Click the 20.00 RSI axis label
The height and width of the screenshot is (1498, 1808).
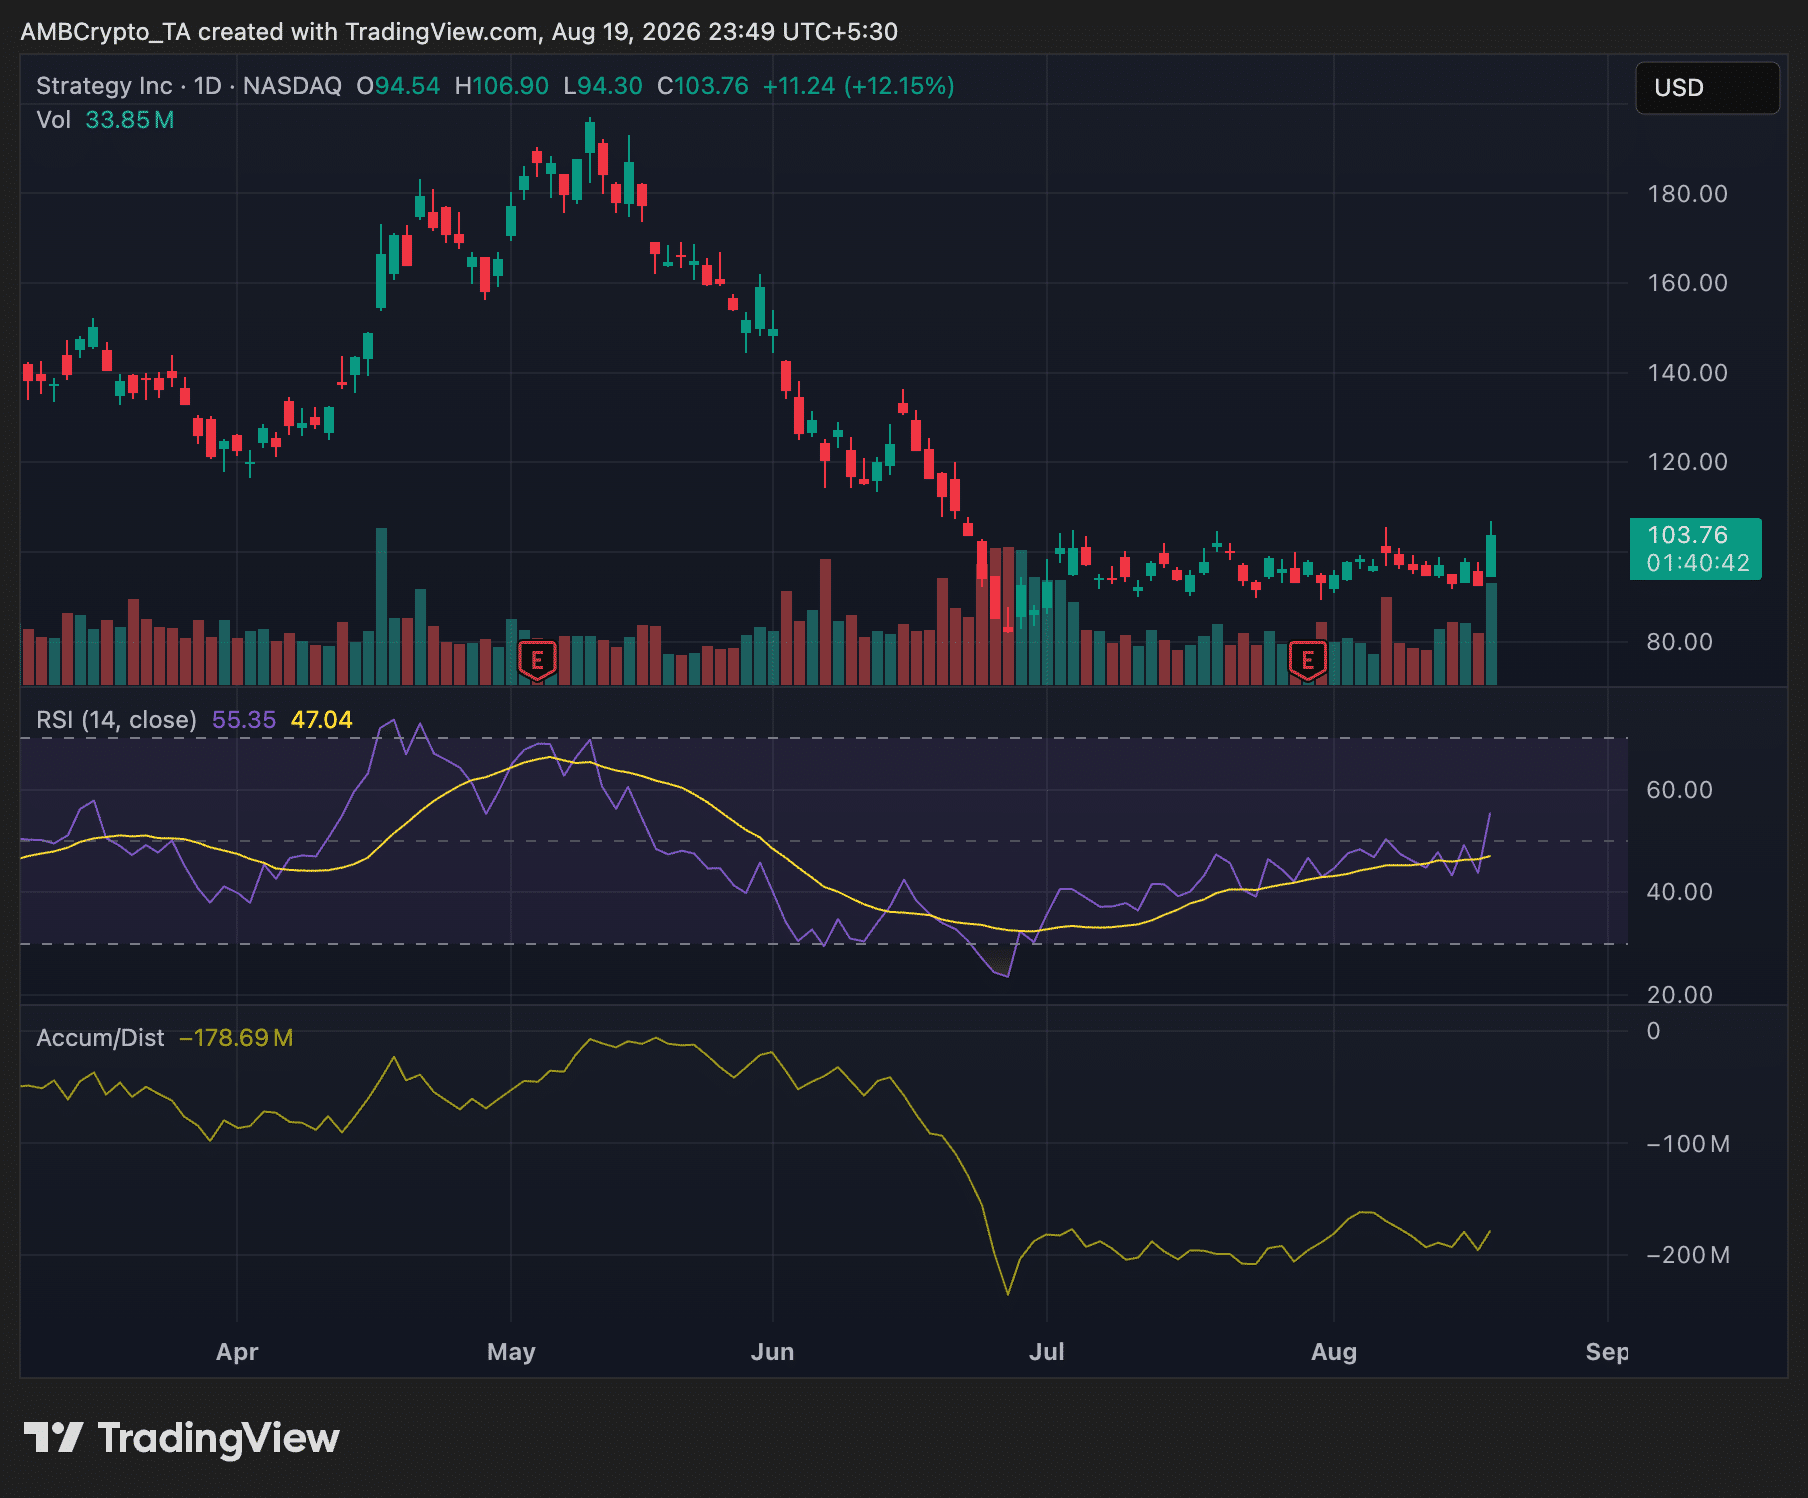tap(1680, 995)
